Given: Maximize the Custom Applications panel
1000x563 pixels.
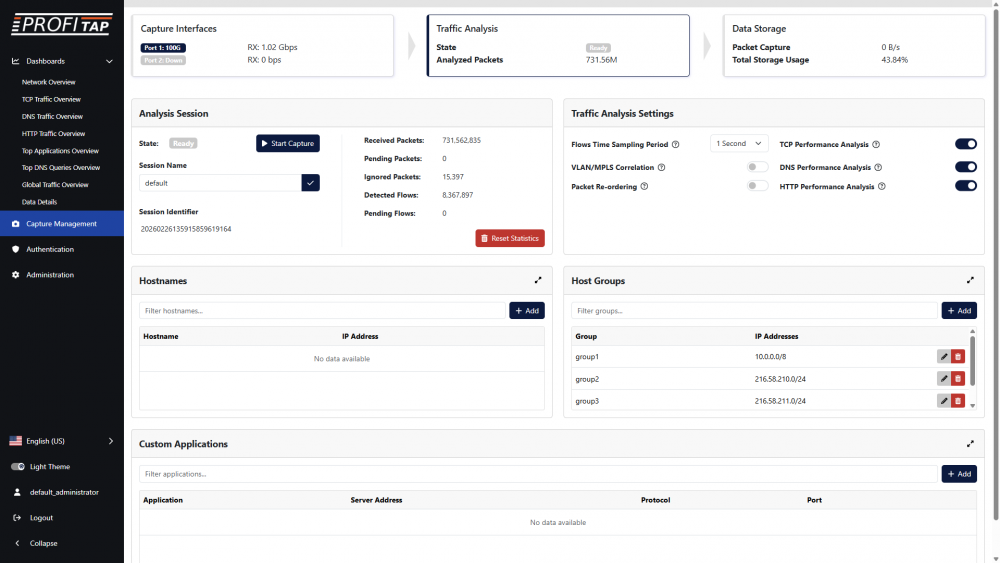Looking at the screenshot, I should tap(970, 444).
